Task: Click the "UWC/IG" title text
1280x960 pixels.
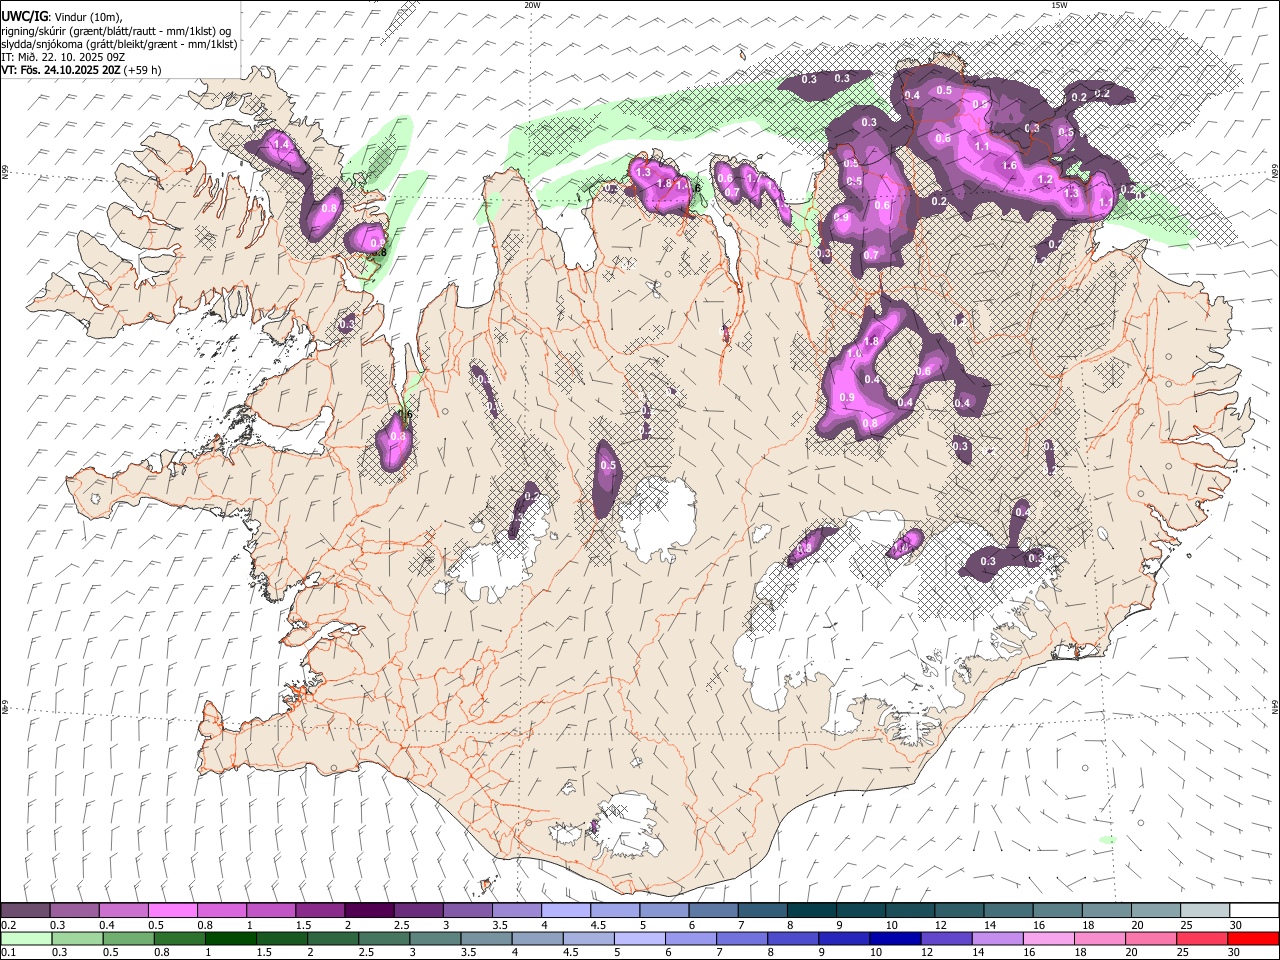Action: click(24, 16)
